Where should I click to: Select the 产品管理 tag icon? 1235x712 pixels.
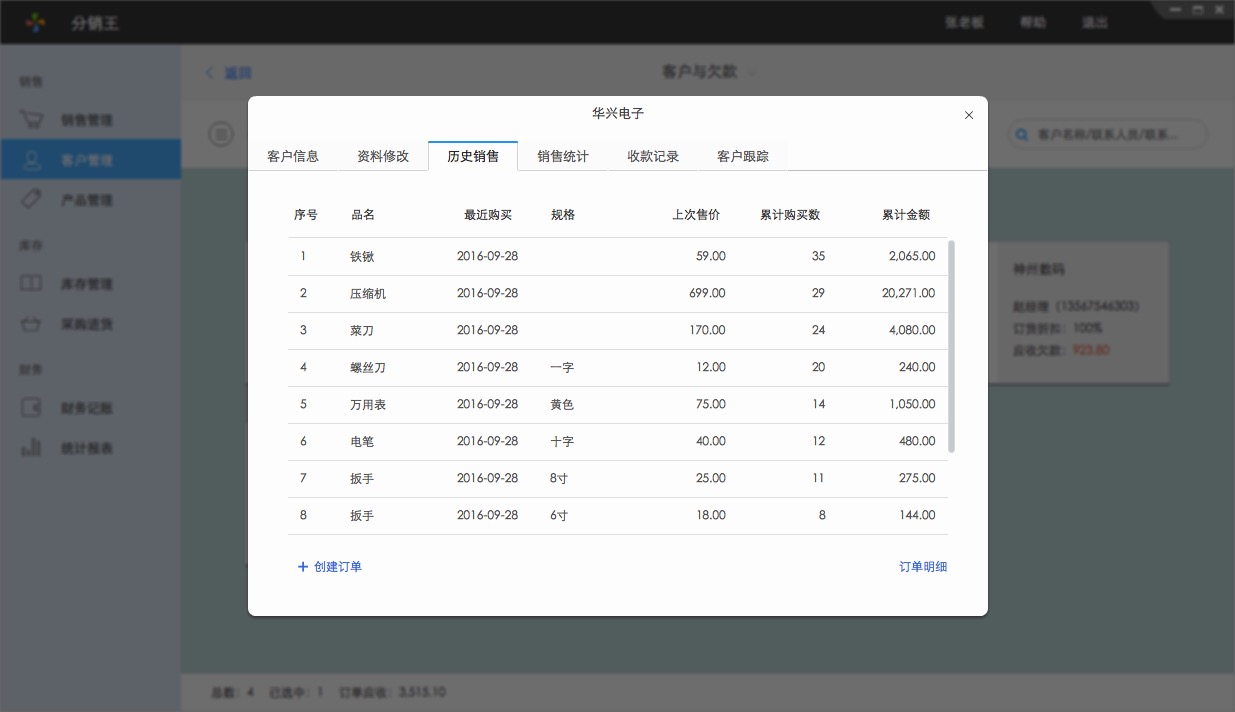tap(32, 200)
